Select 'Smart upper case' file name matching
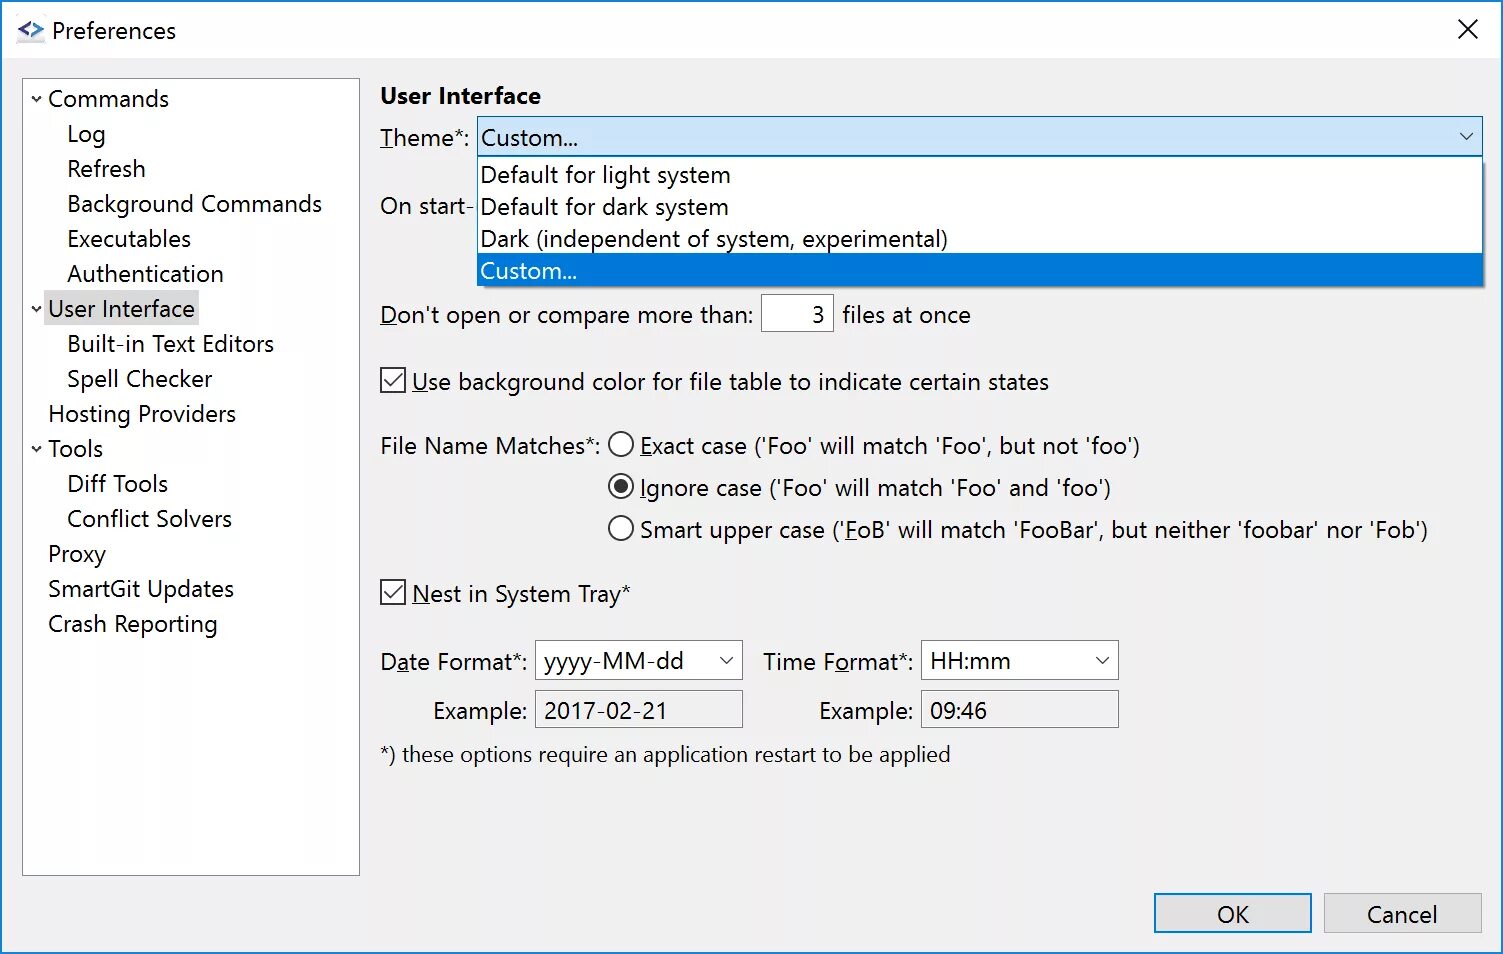Image resolution: width=1503 pixels, height=954 pixels. [621, 529]
